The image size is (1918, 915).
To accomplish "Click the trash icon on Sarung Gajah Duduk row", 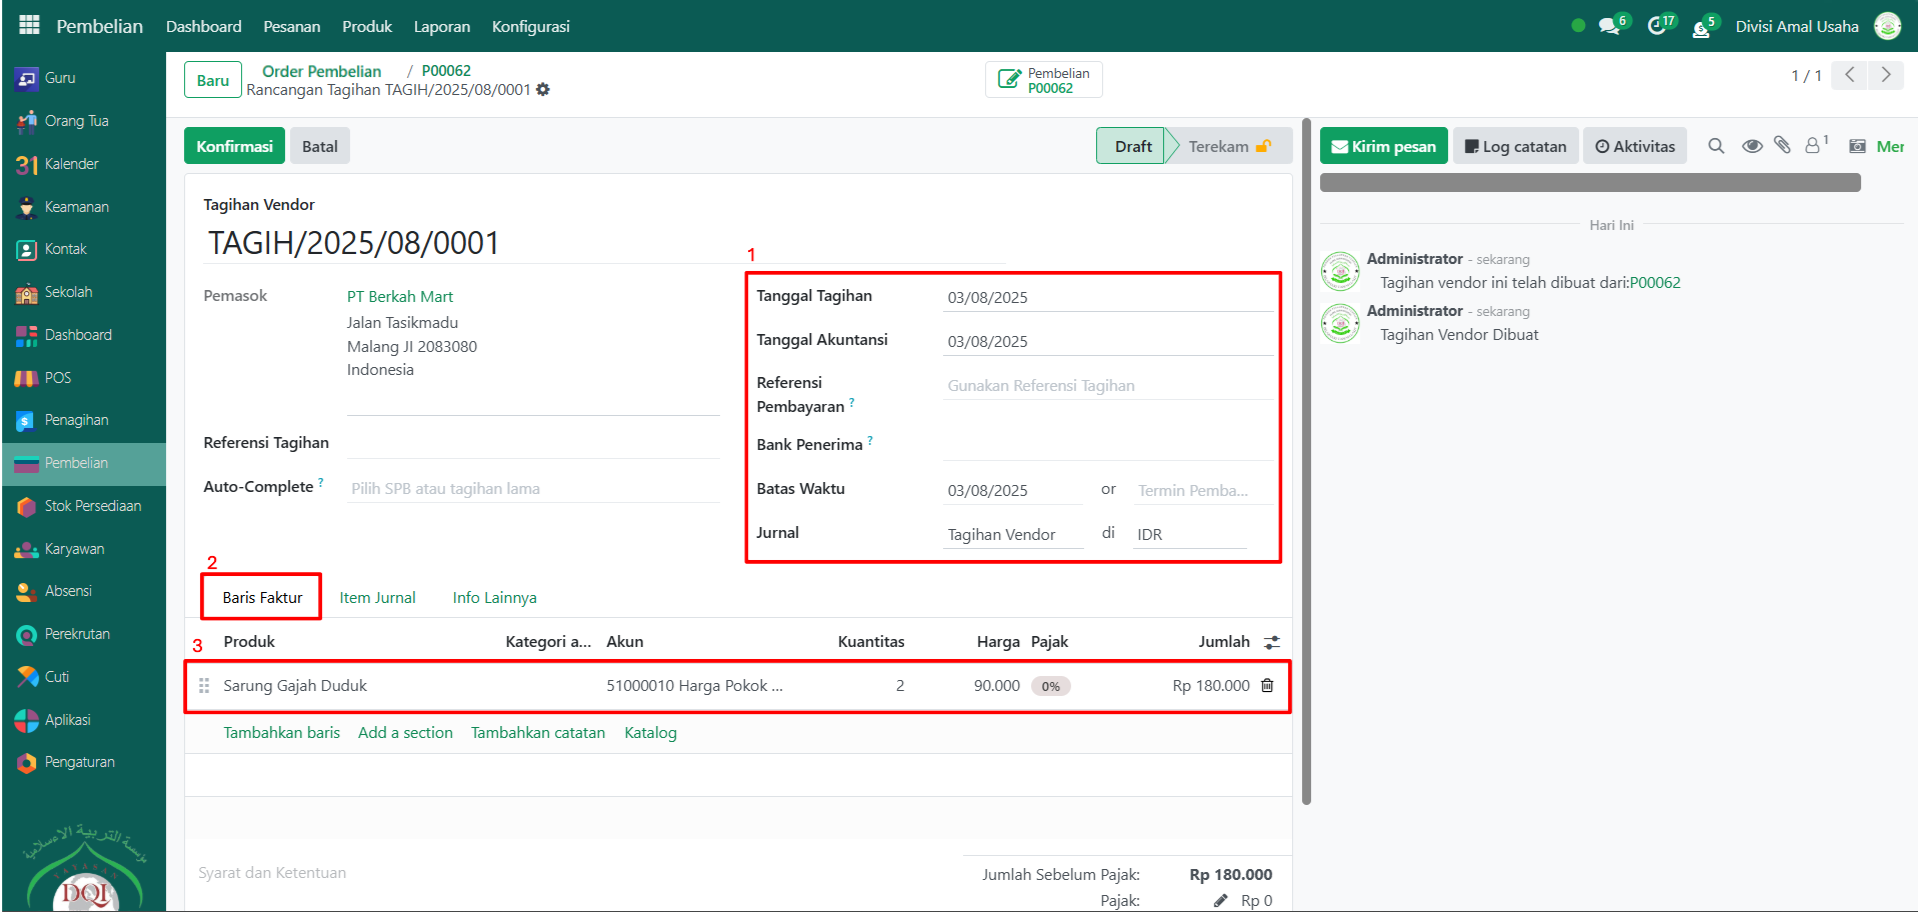I will (1267, 686).
